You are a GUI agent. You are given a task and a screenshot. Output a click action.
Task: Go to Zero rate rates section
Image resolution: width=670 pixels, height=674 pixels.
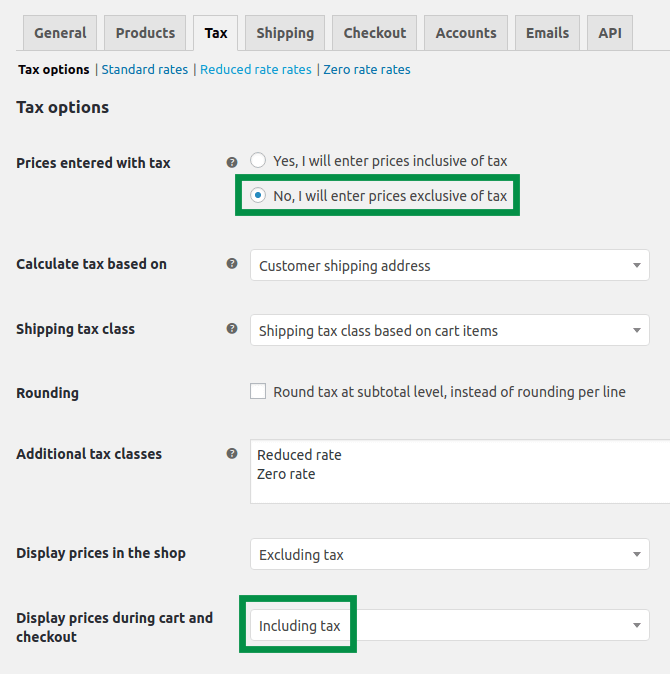[x=367, y=70]
